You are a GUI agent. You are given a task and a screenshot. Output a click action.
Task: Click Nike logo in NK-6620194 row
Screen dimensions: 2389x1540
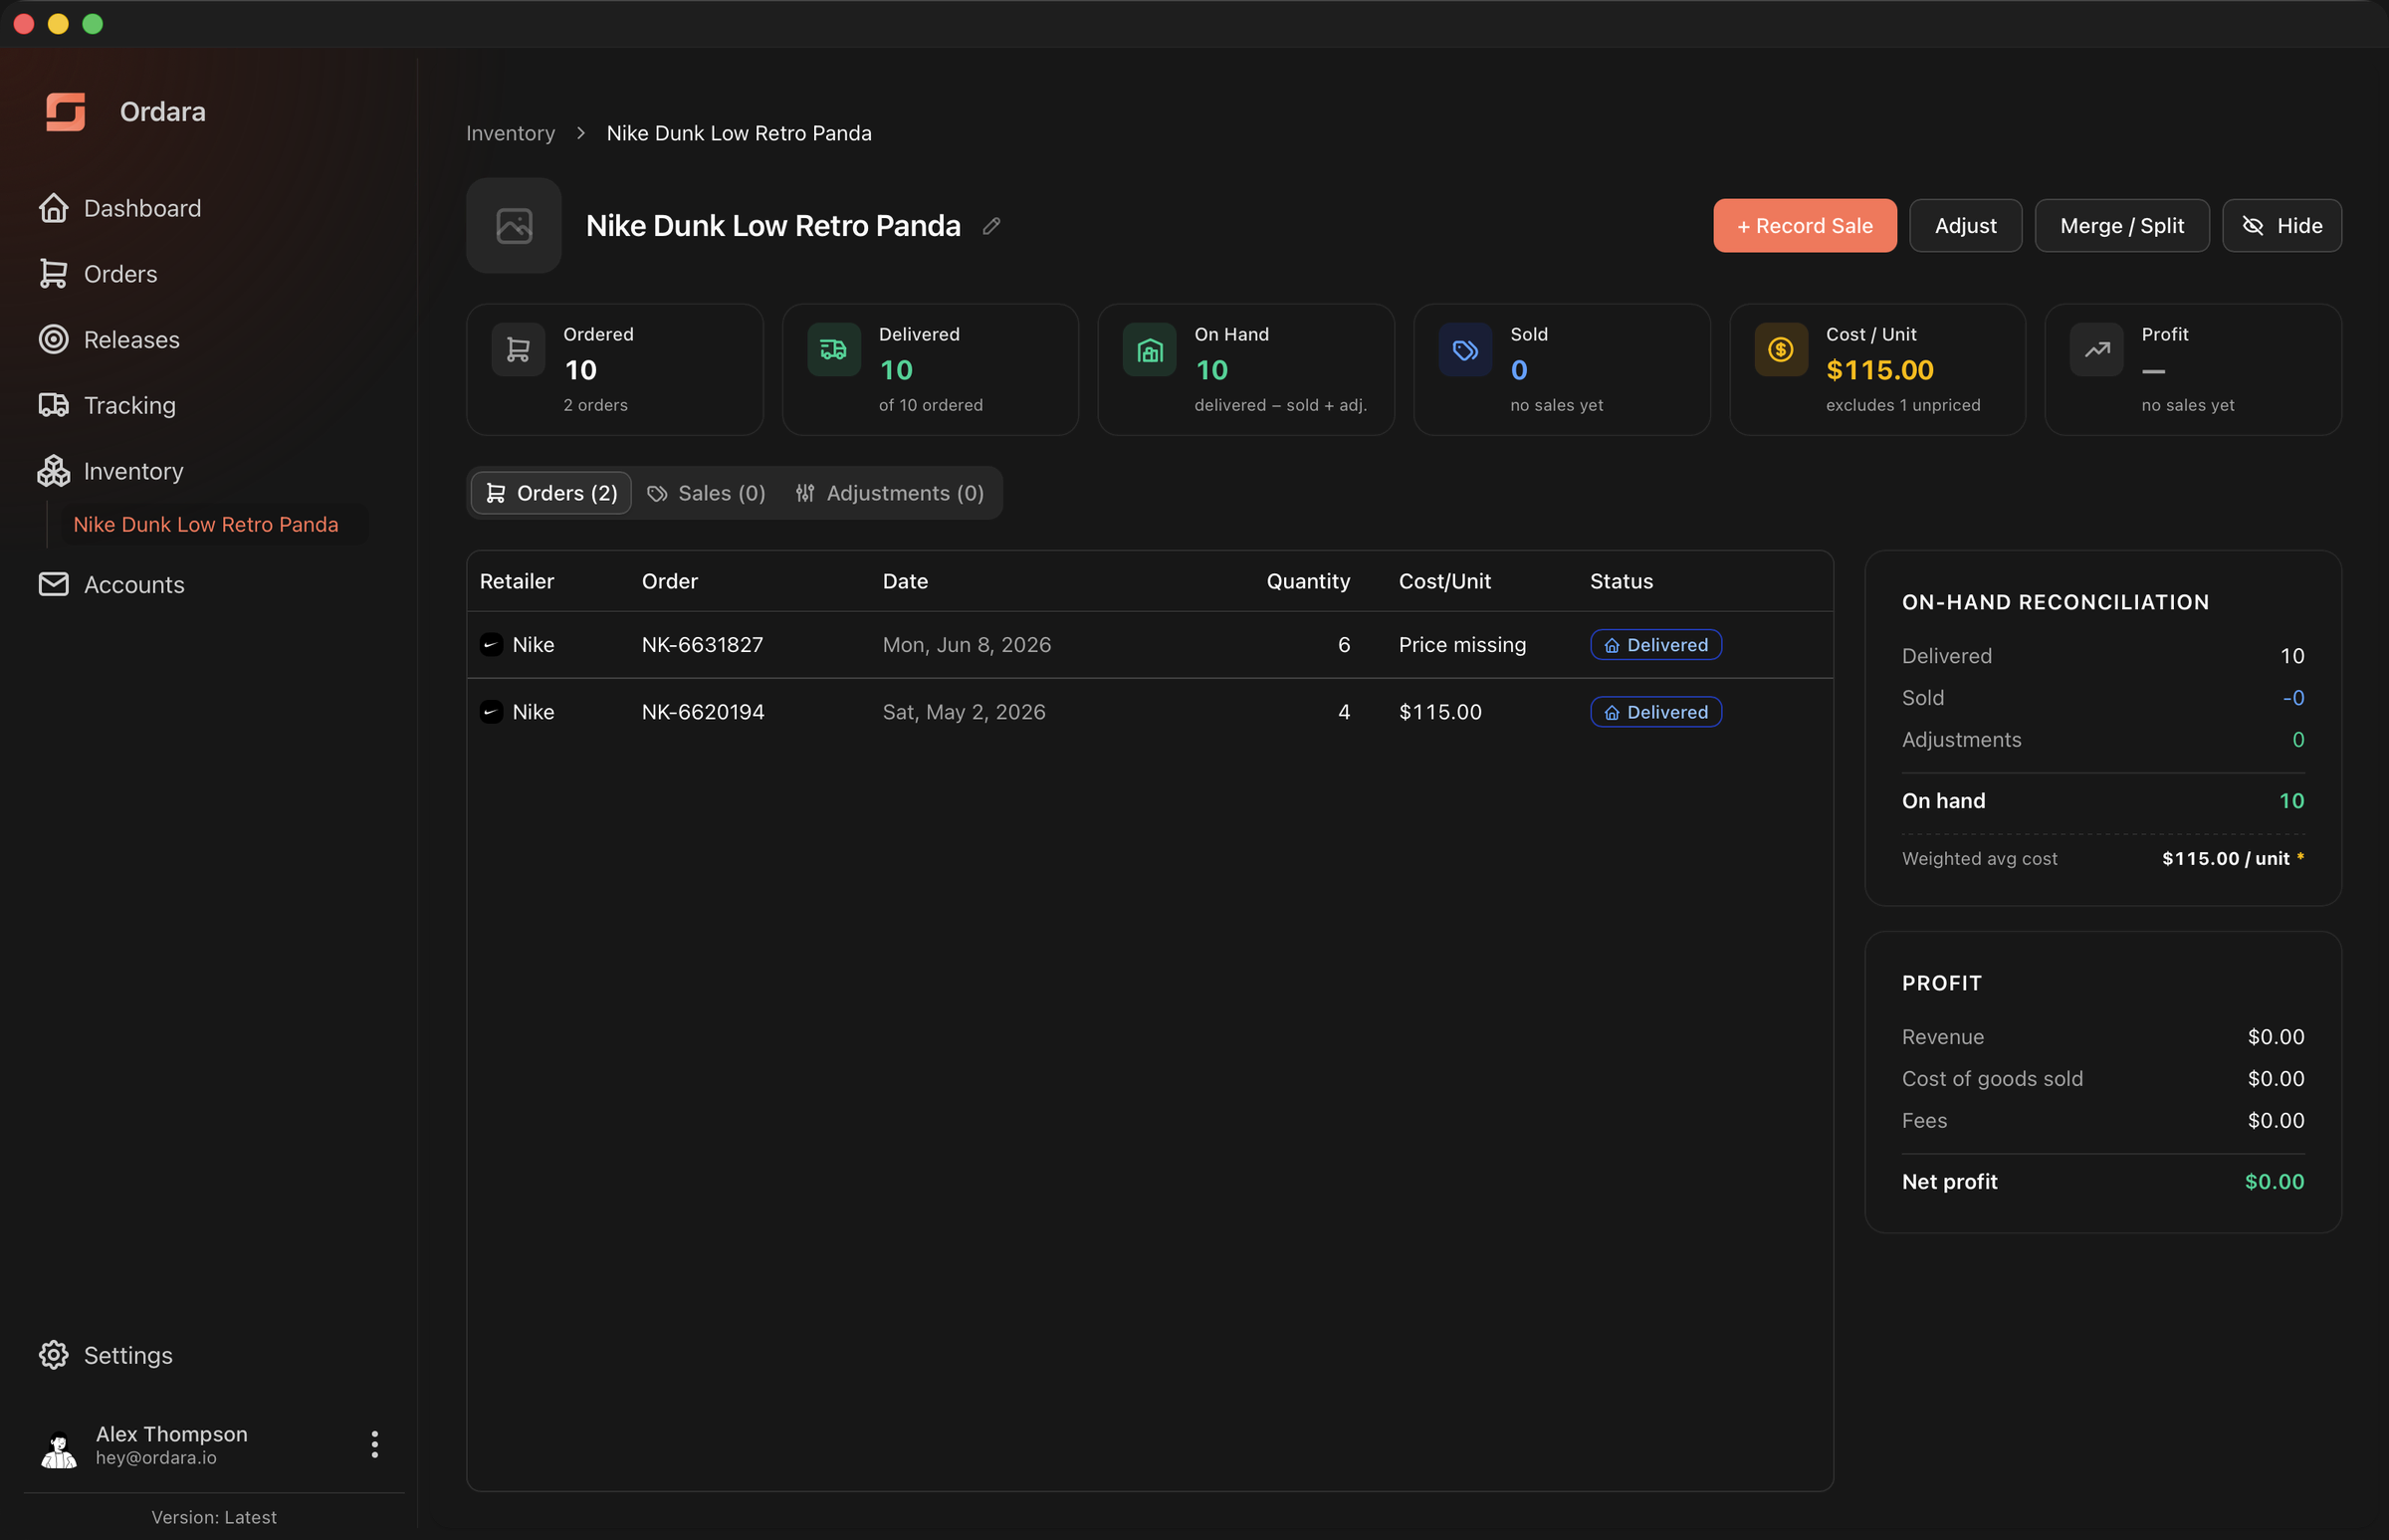pos(491,712)
